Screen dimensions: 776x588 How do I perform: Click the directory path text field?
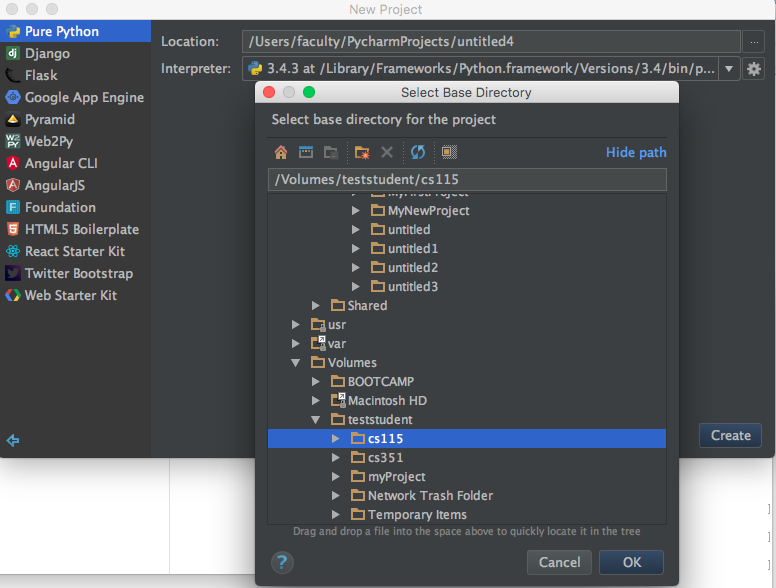[x=467, y=179]
